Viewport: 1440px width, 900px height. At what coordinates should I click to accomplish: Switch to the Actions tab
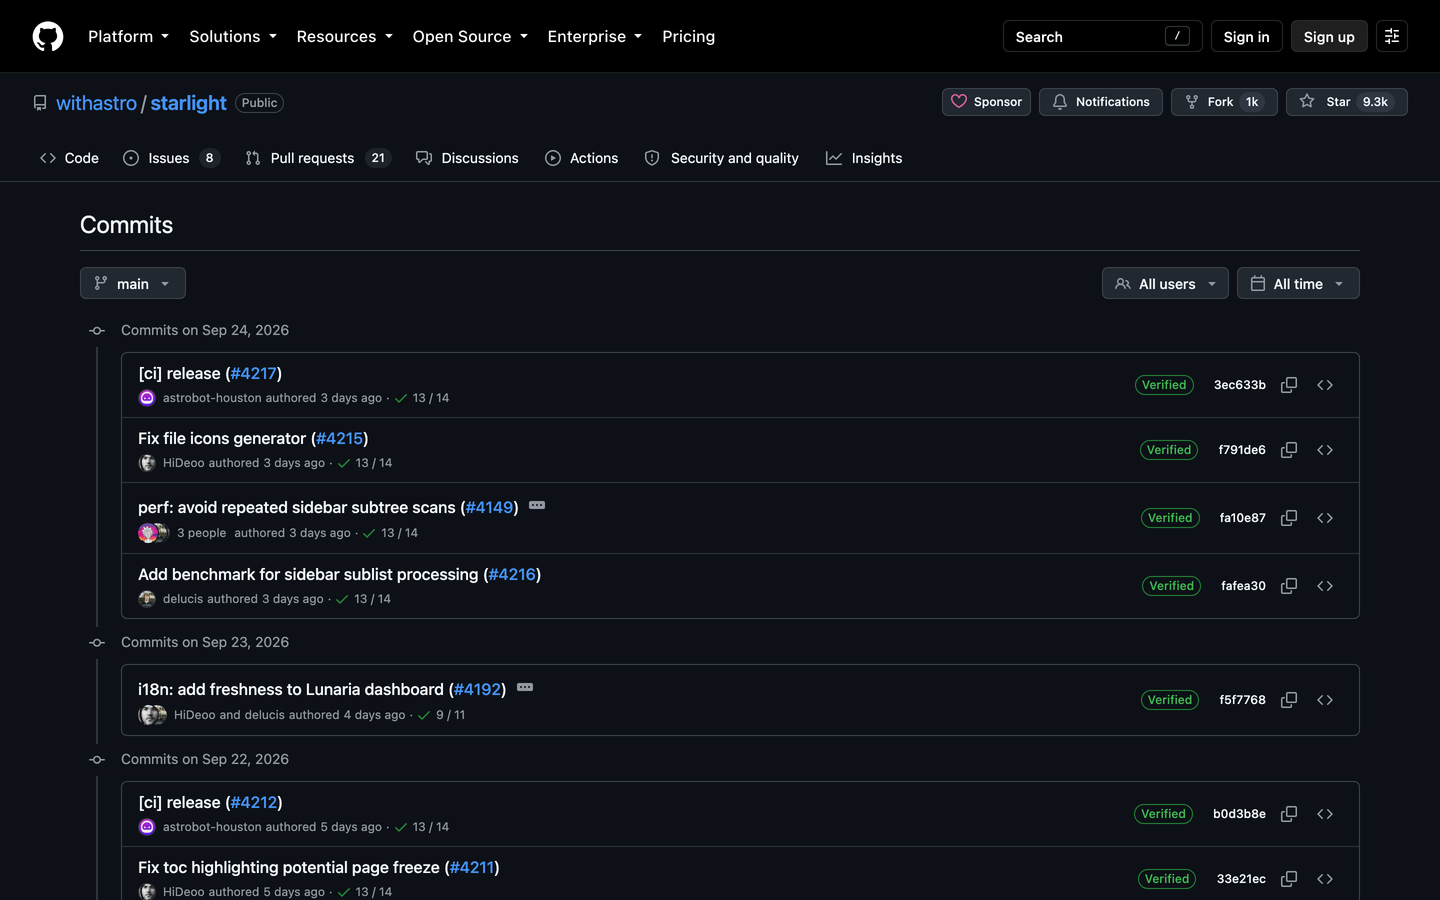pyautogui.click(x=581, y=158)
